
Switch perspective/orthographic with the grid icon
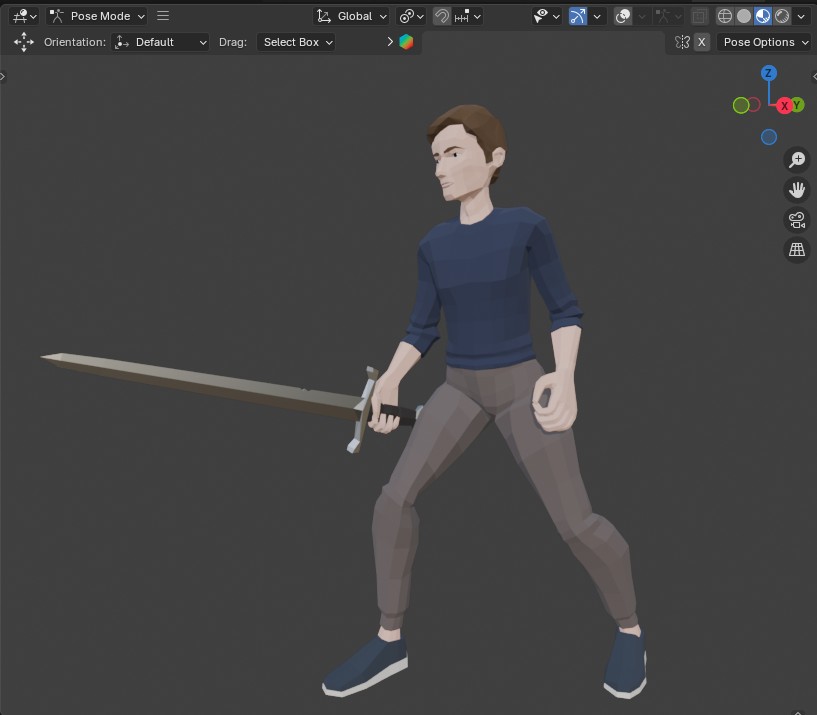pos(797,250)
